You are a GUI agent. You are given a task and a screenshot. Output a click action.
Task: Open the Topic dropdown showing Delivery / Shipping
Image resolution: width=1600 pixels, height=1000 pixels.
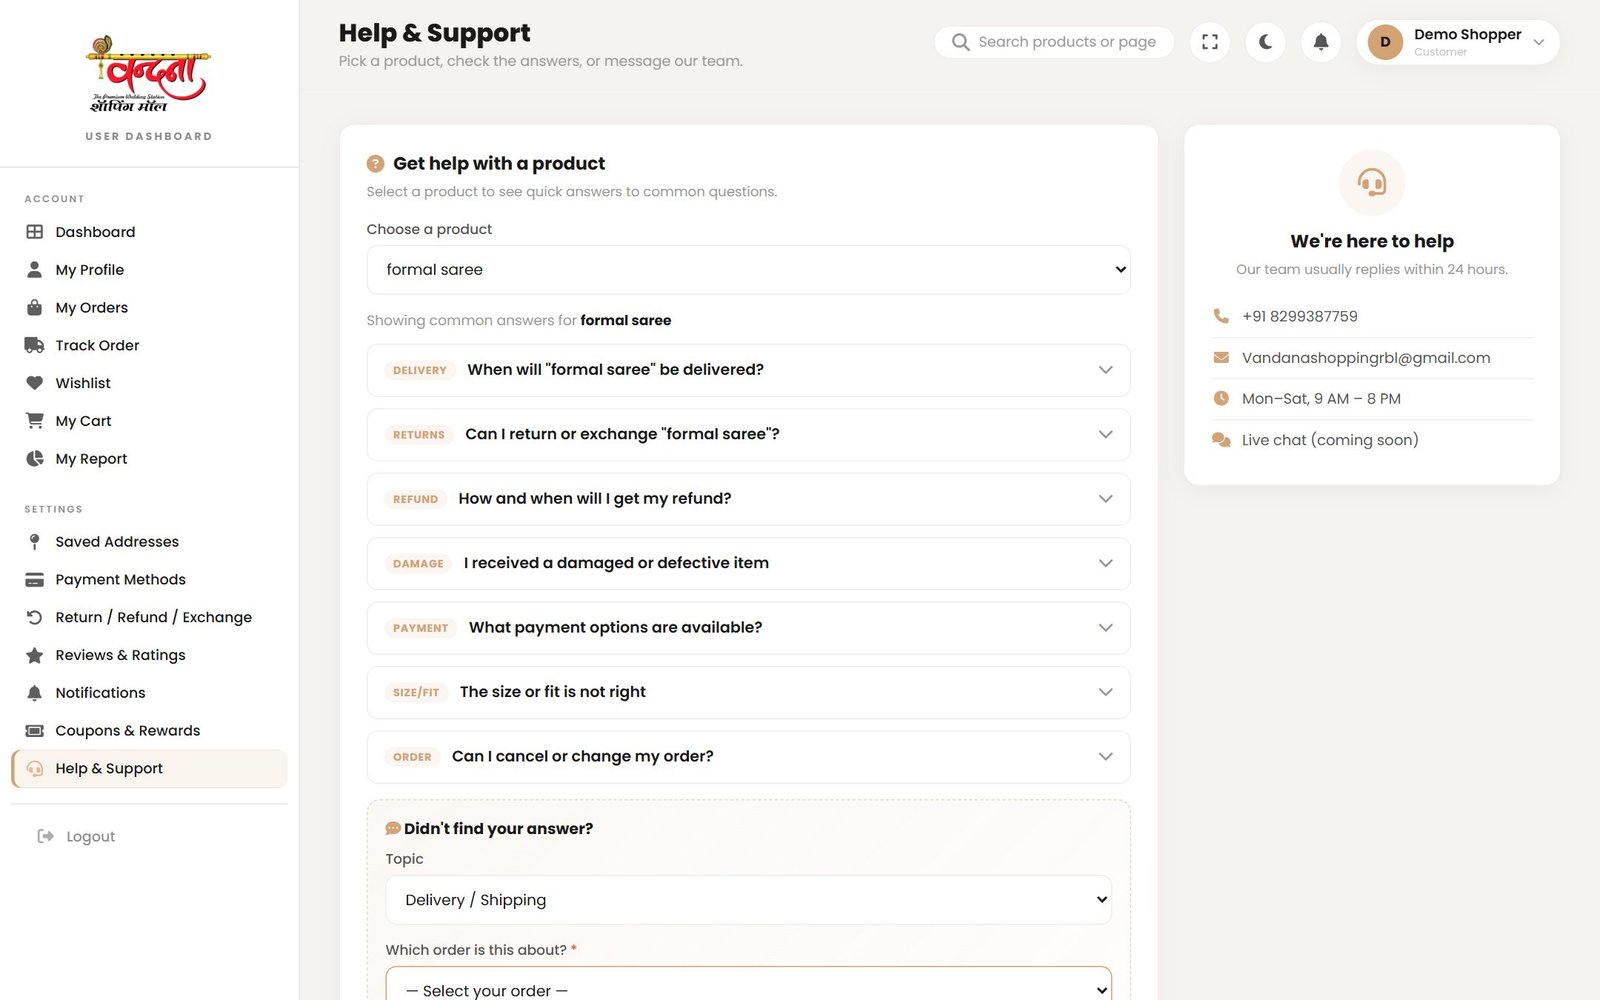point(748,900)
